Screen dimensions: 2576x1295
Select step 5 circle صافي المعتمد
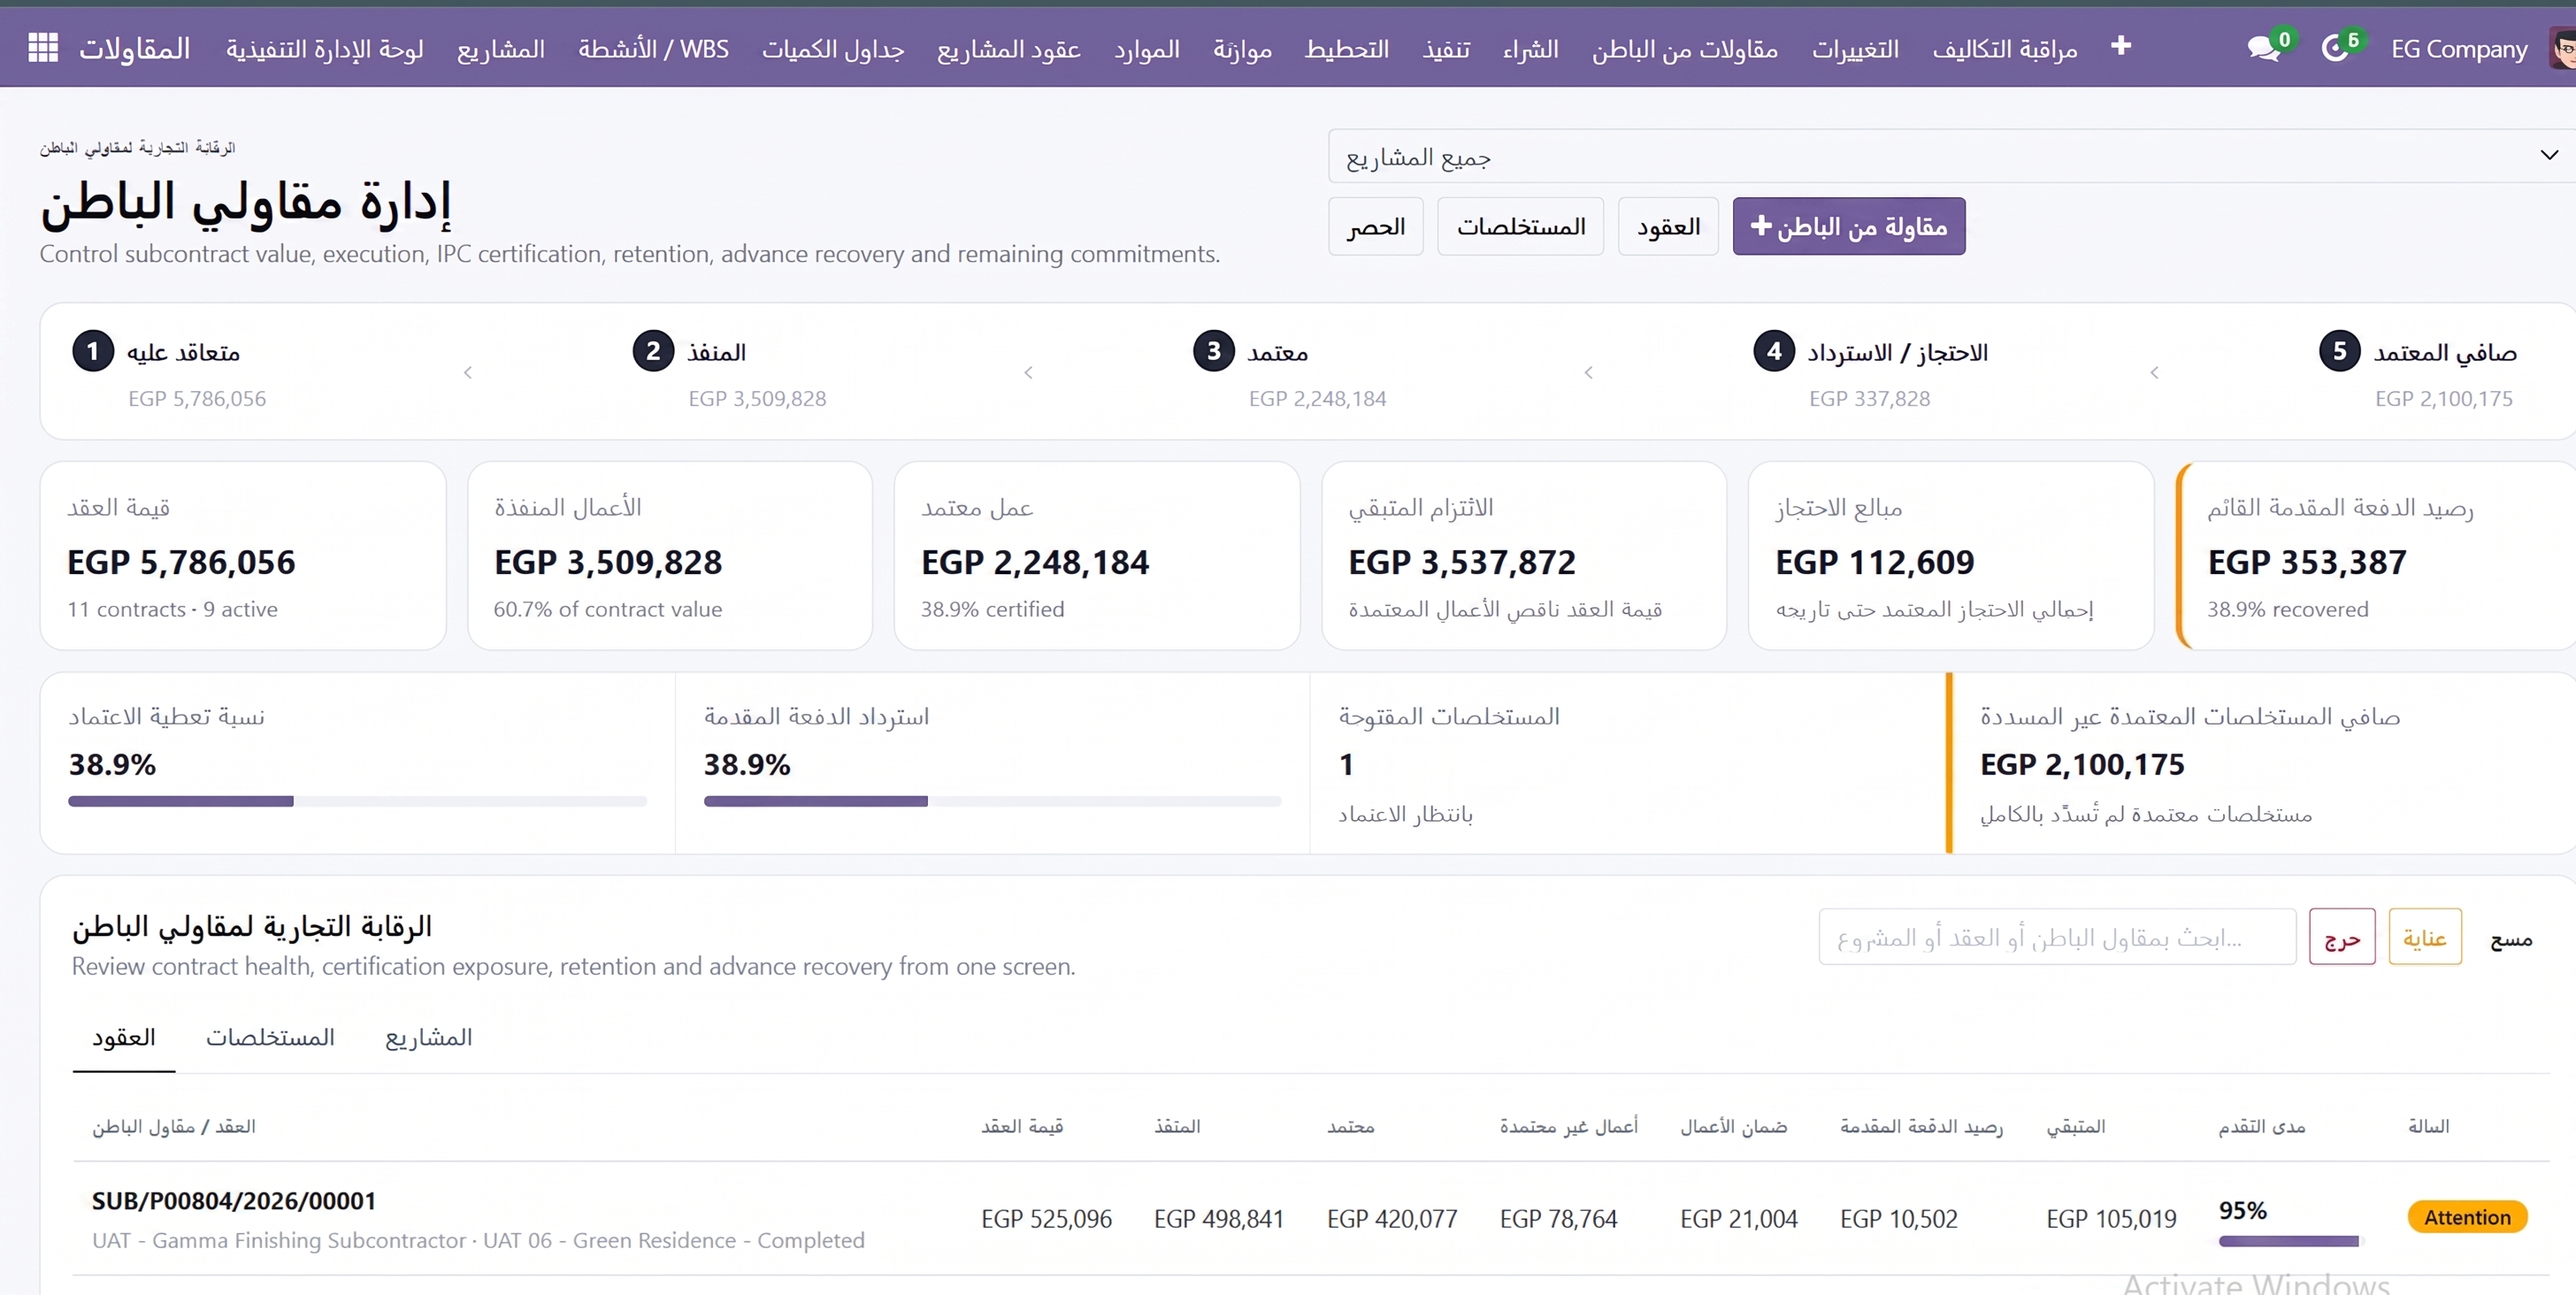[x=2339, y=351]
